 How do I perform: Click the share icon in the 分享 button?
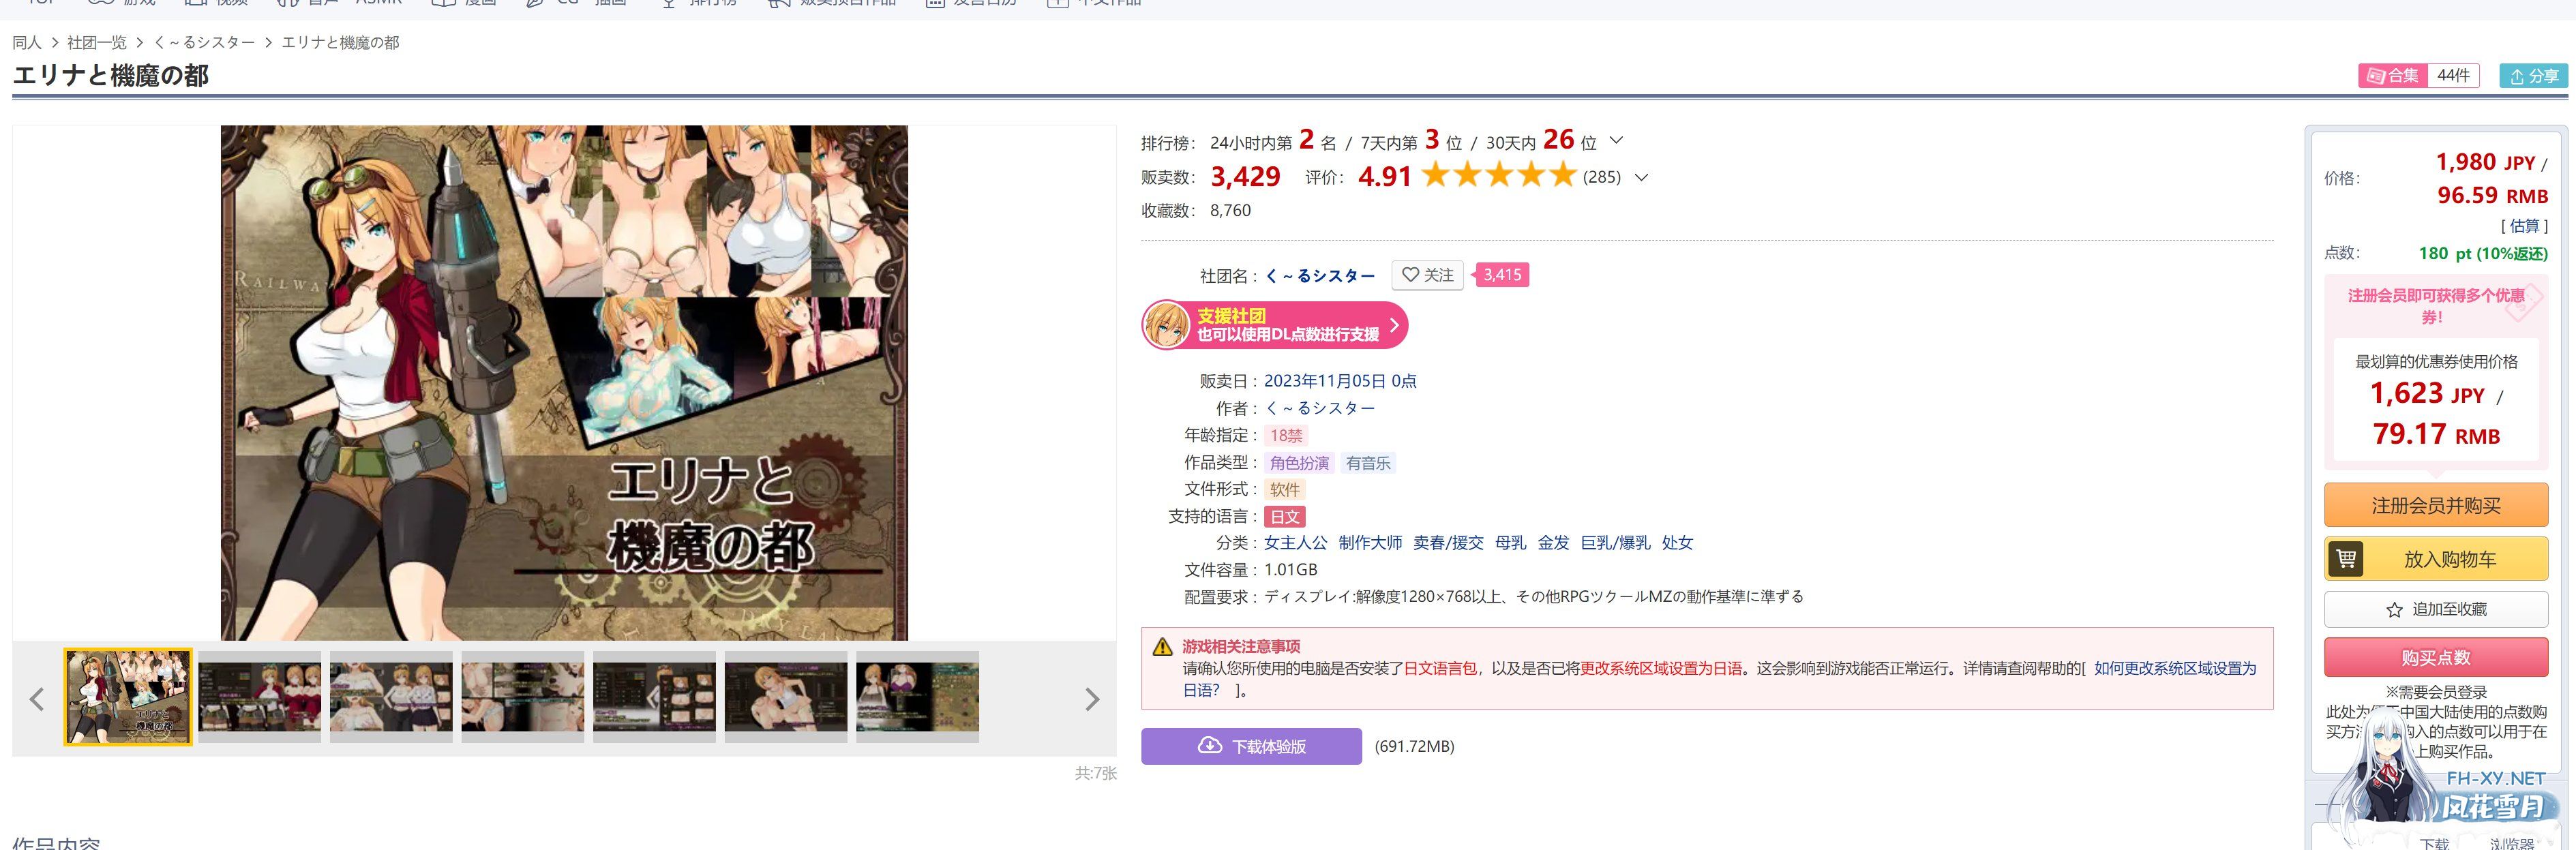[x=2517, y=76]
